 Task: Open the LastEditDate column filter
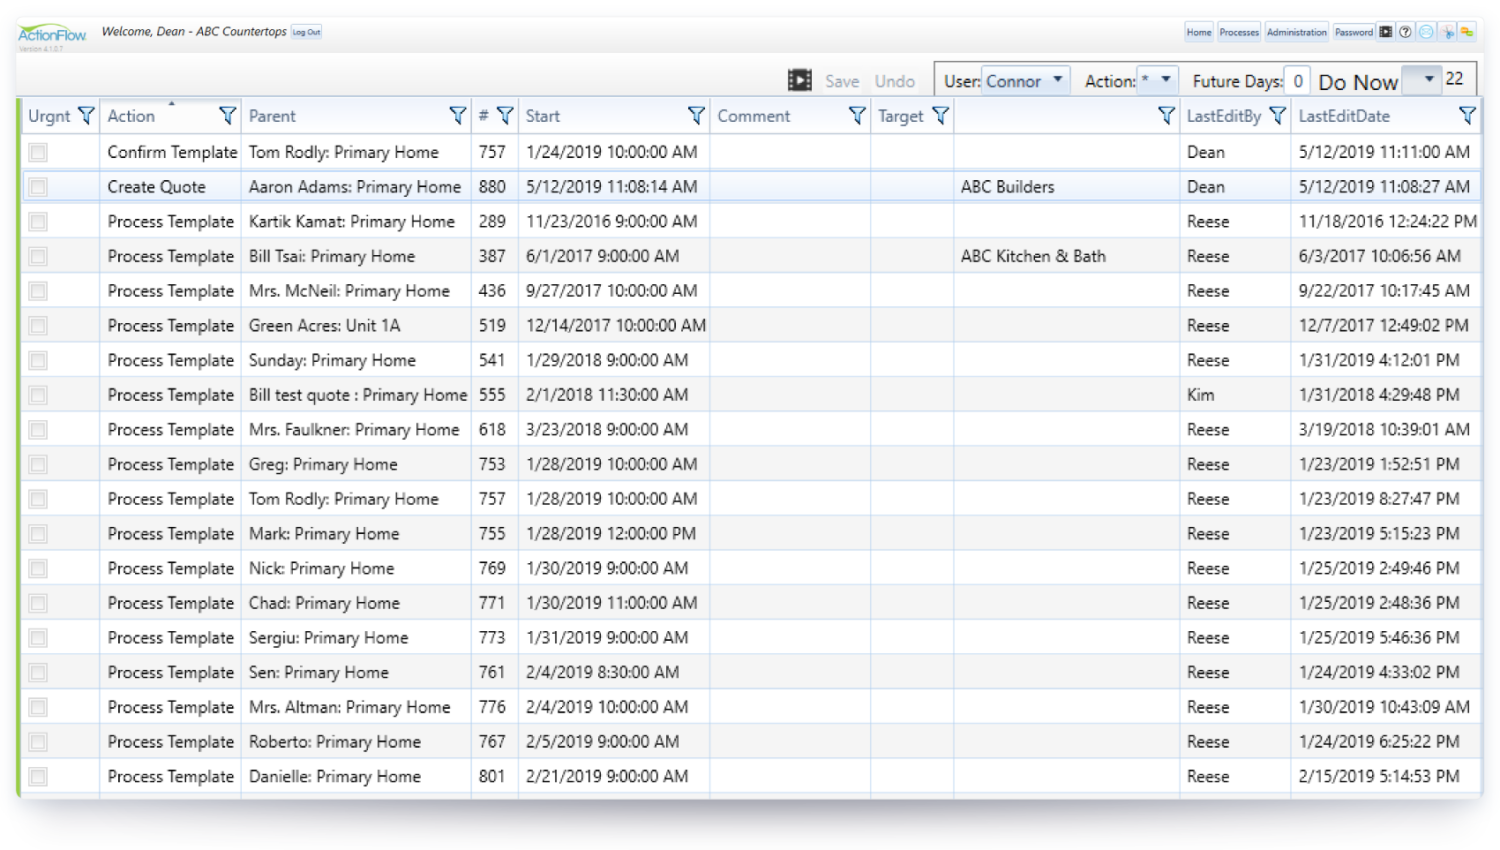[x=1466, y=116]
